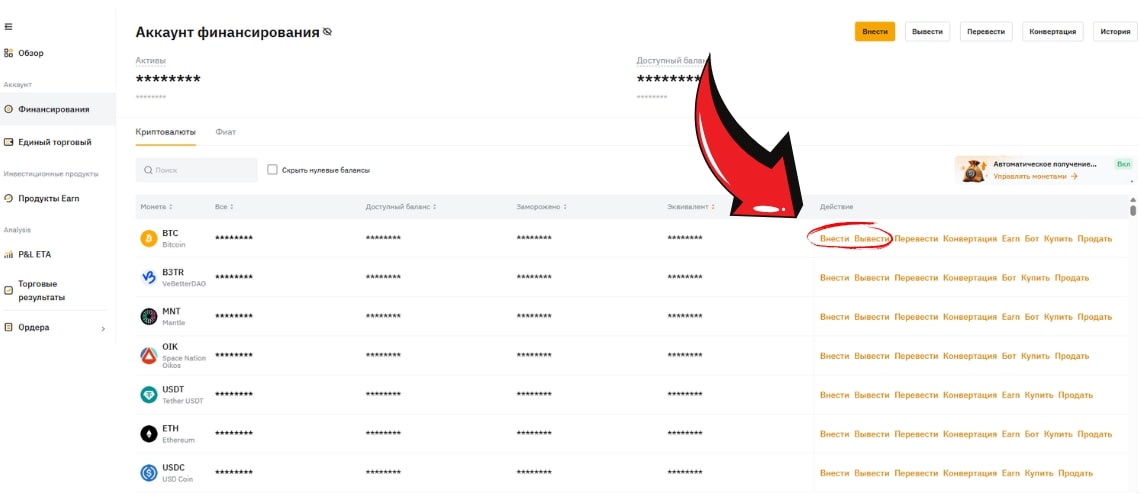
Task: Click the top yellow Внести button
Action: point(875,32)
